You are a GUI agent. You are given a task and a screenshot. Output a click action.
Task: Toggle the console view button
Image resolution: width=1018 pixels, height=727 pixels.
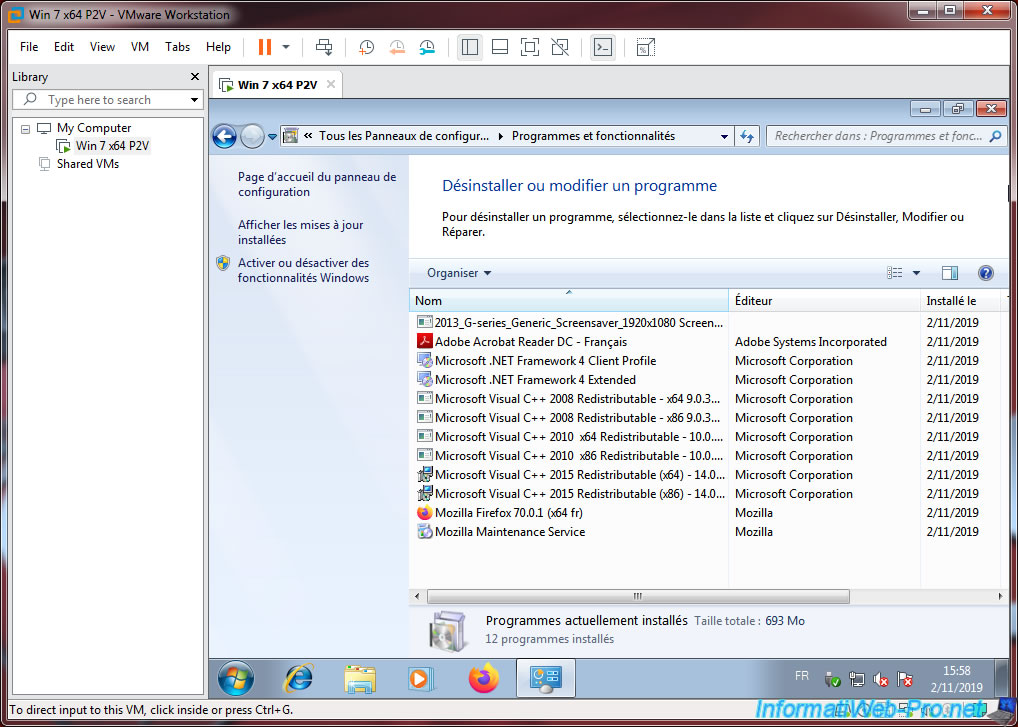602,47
